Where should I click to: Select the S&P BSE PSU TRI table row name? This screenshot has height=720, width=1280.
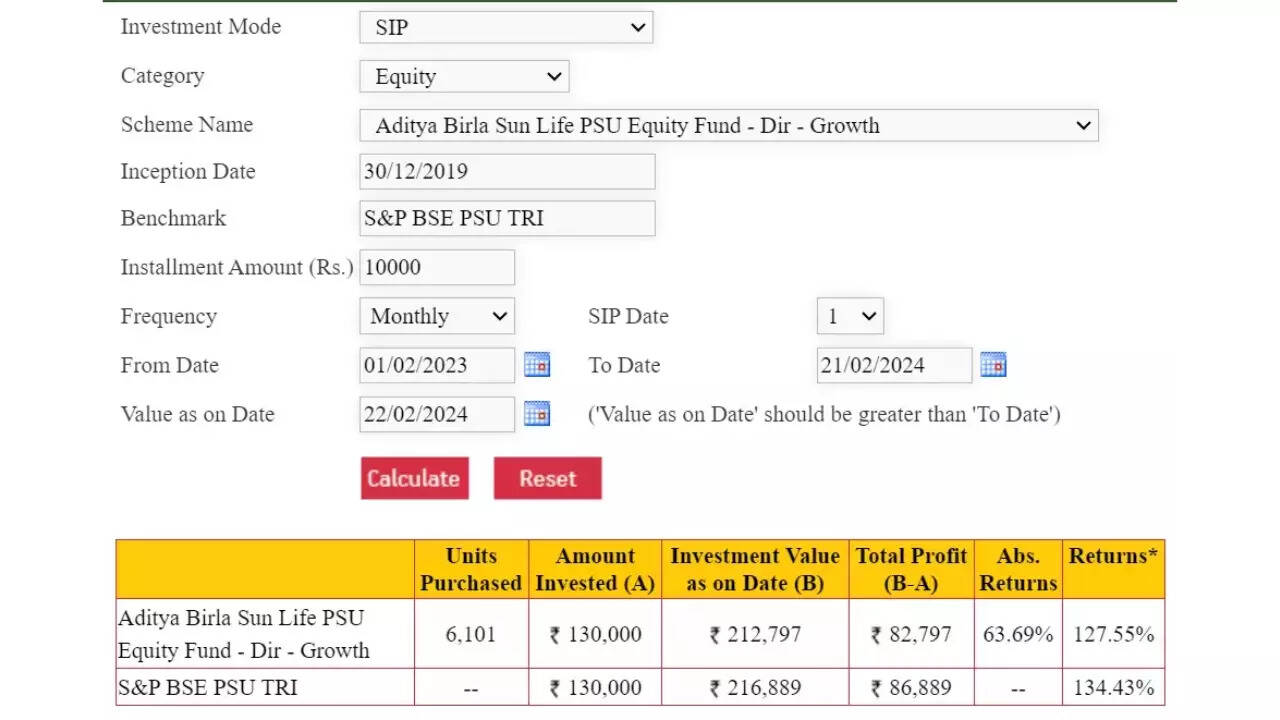tap(208, 687)
